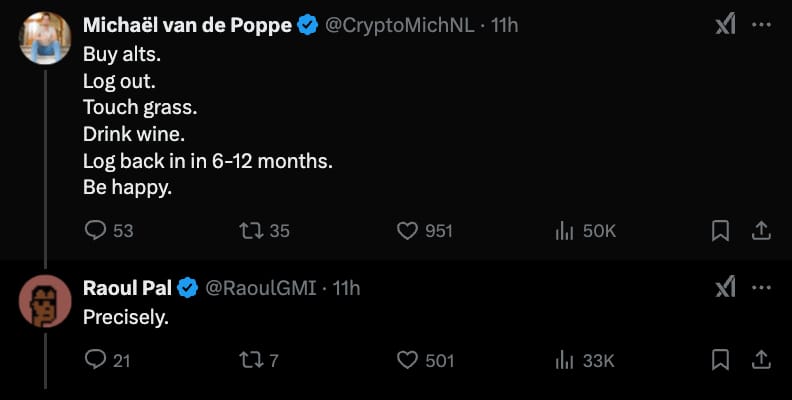Visit the @RaoulGMI handle link
The width and height of the screenshot is (792, 400).
coord(260,288)
